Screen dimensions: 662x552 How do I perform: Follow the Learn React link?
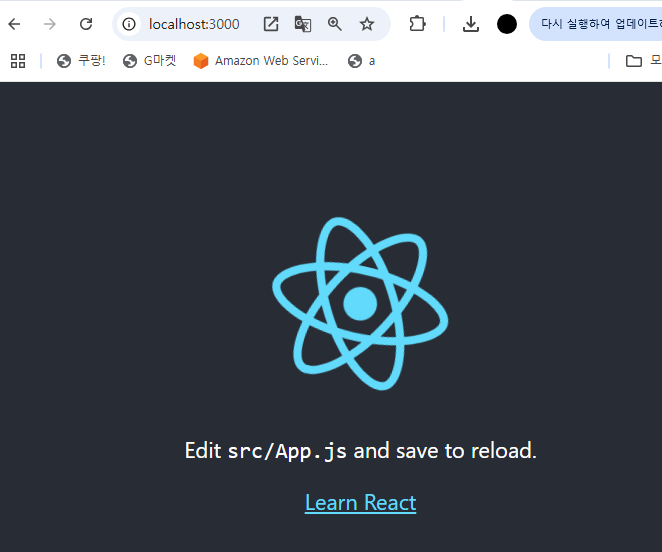361,503
